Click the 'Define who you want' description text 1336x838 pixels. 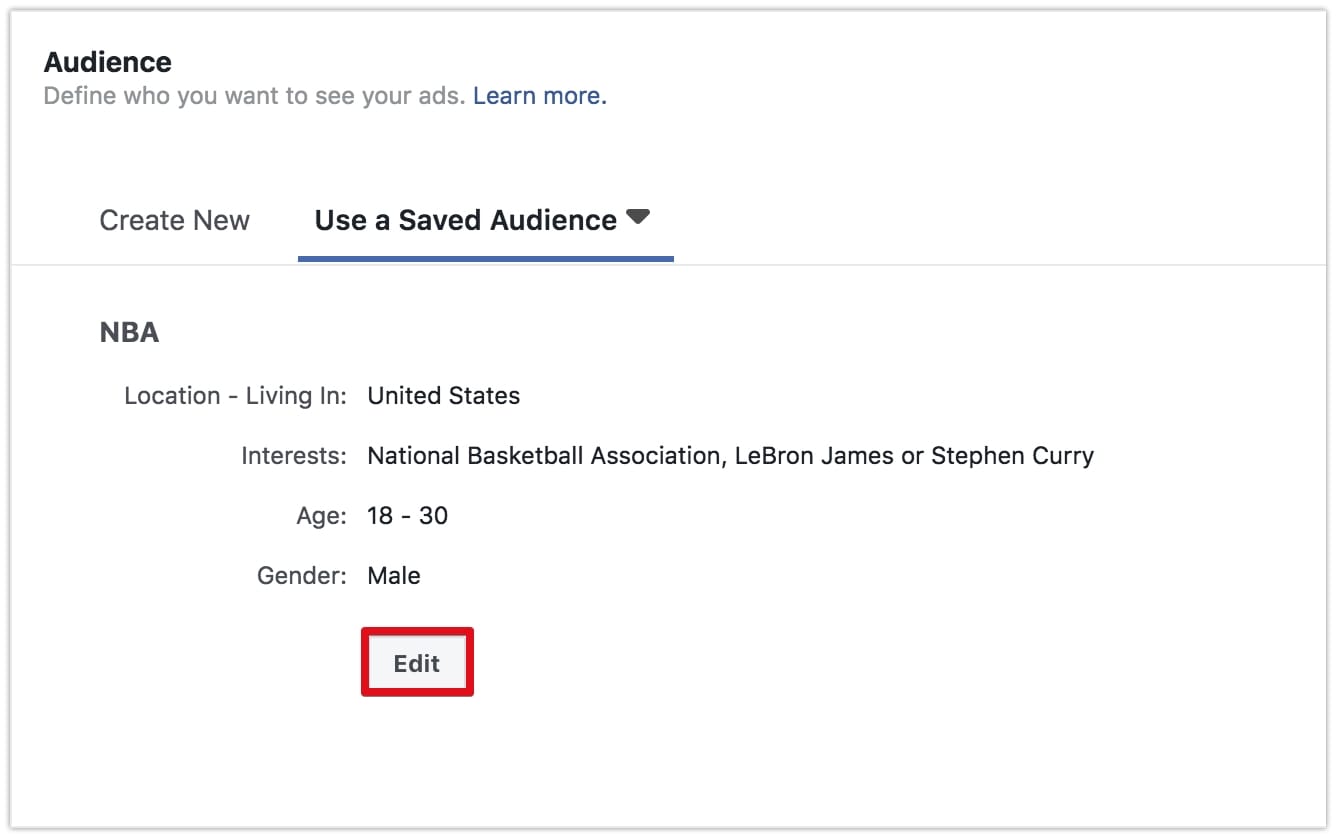point(254,96)
